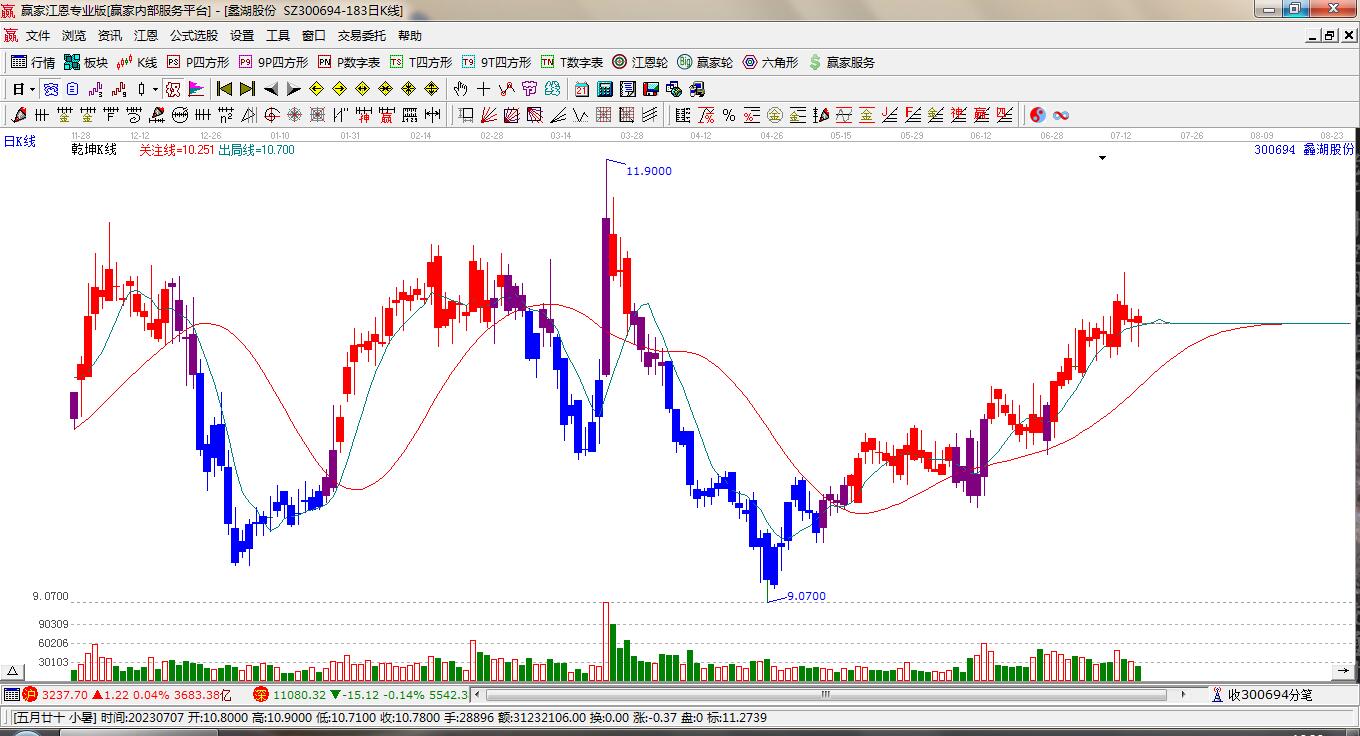Click the scrollbar right arrow

[1184, 694]
